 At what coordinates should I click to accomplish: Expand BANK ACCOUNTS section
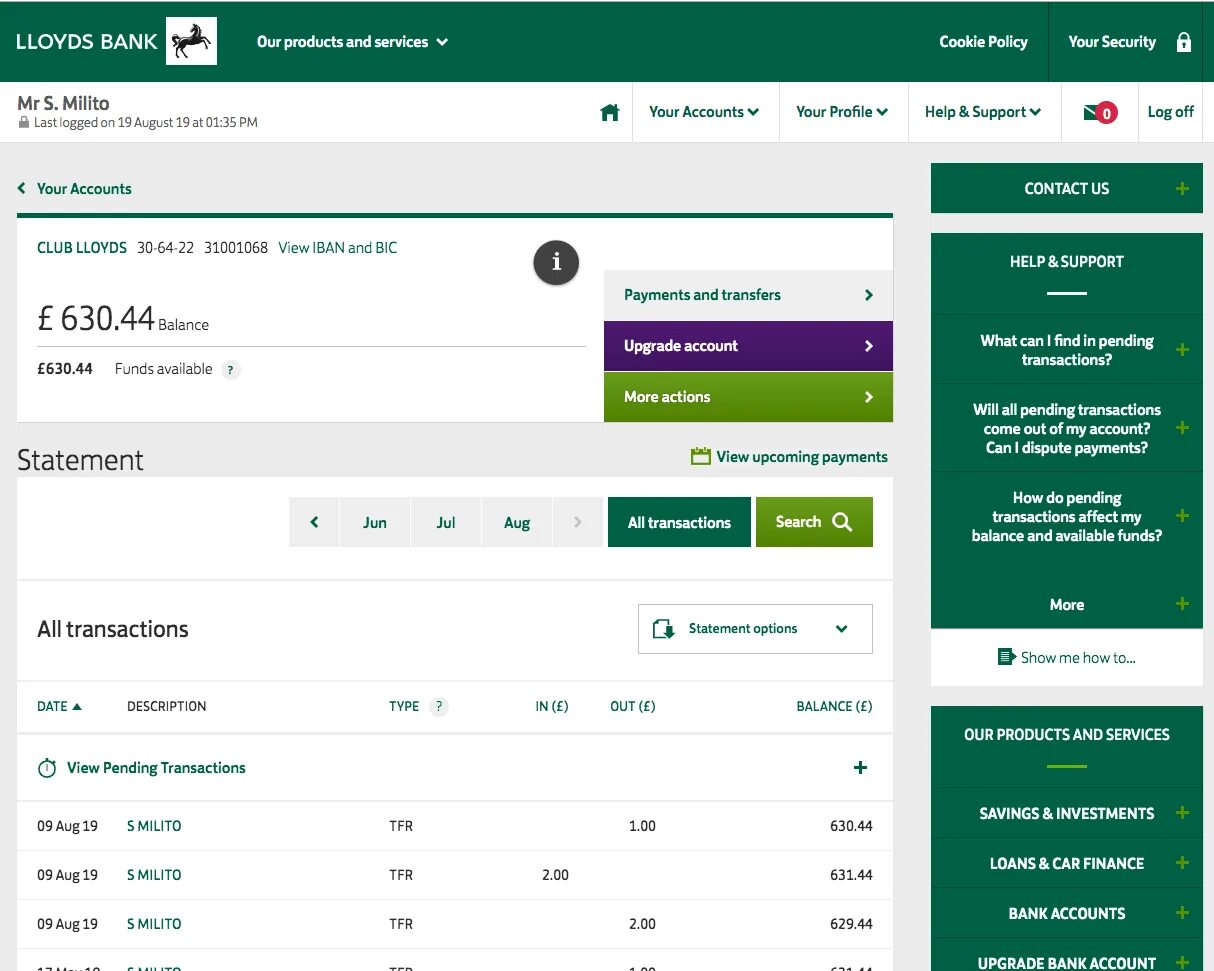coord(1067,913)
